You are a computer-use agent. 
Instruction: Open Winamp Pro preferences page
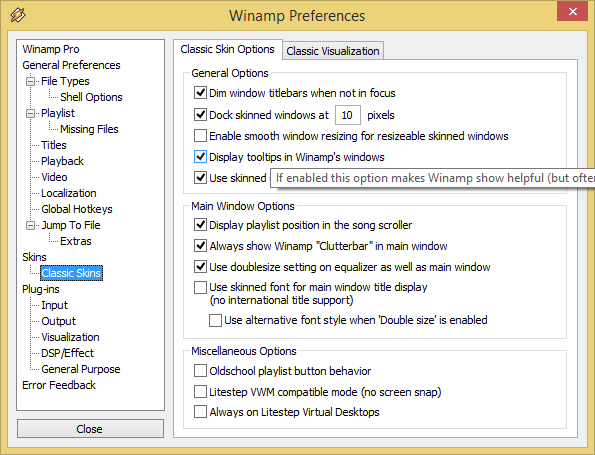(51, 49)
